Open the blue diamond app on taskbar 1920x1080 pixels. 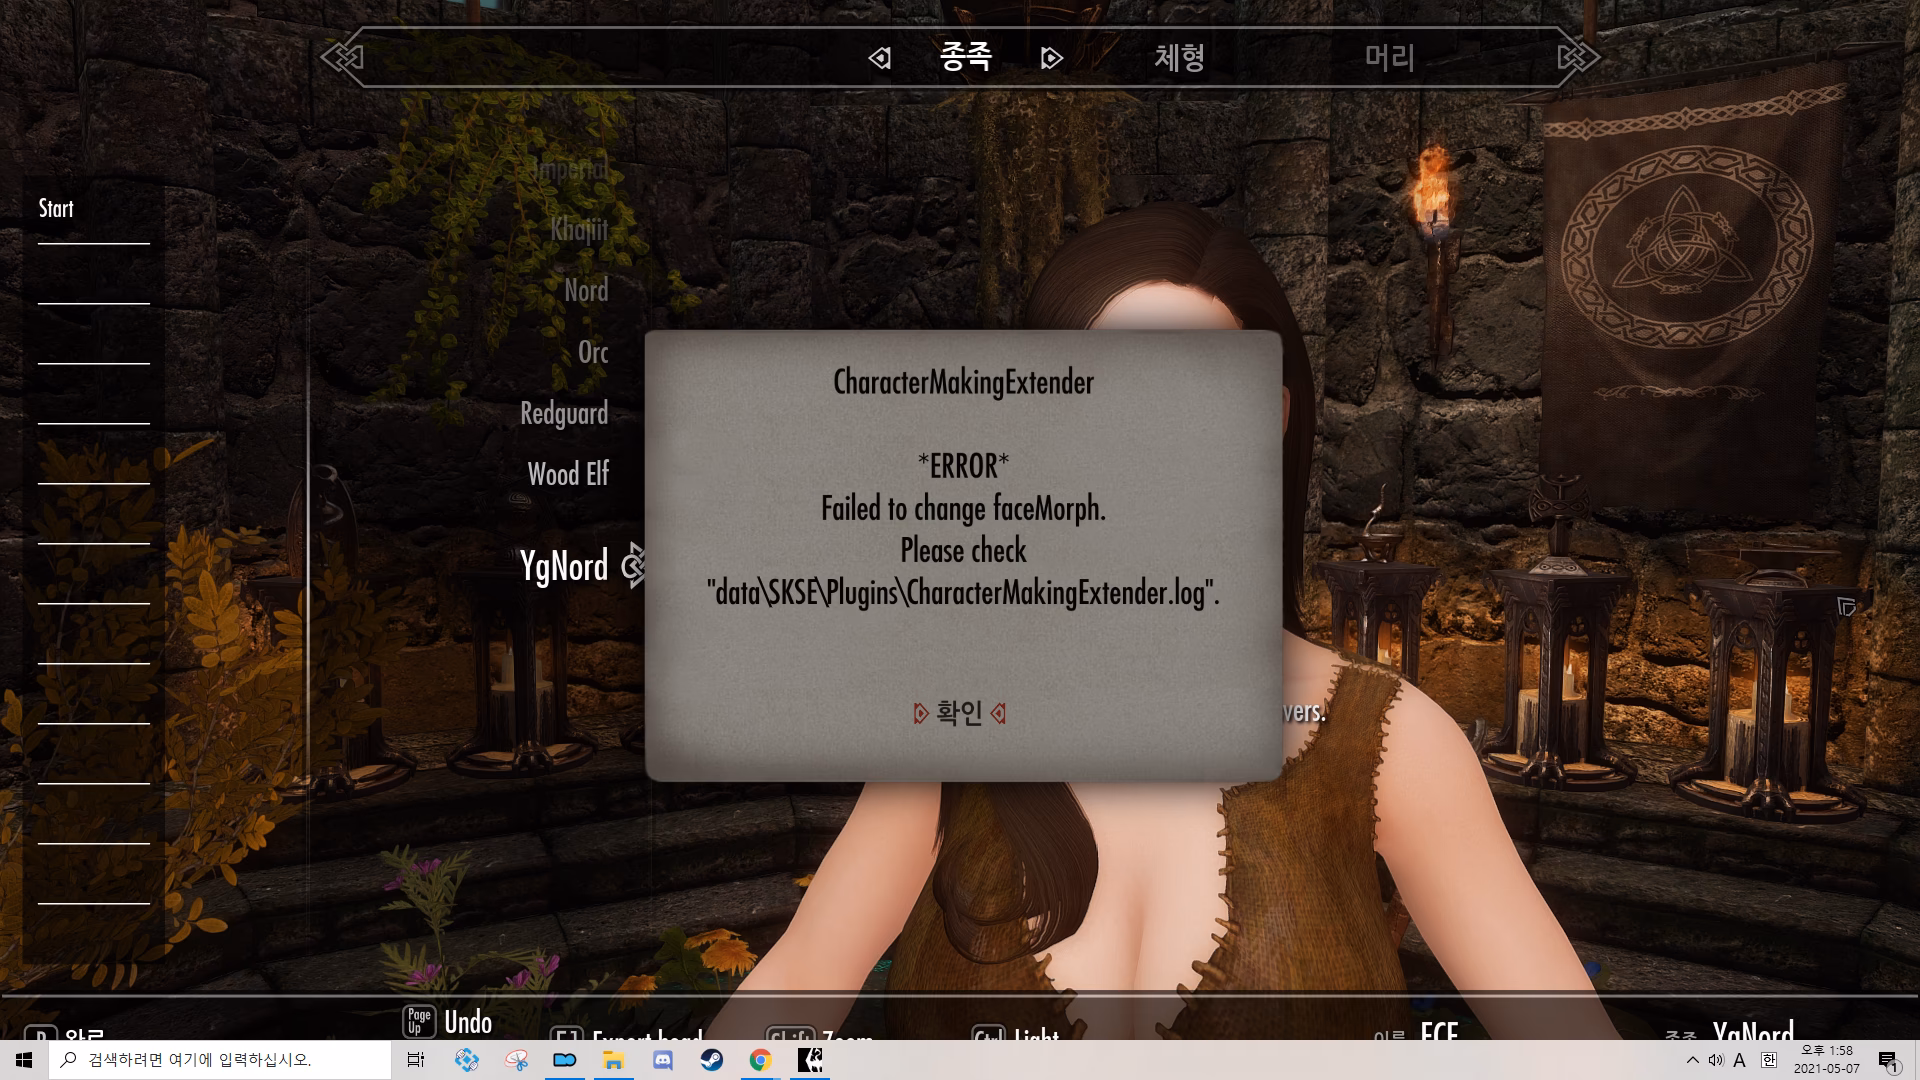pos(466,1060)
